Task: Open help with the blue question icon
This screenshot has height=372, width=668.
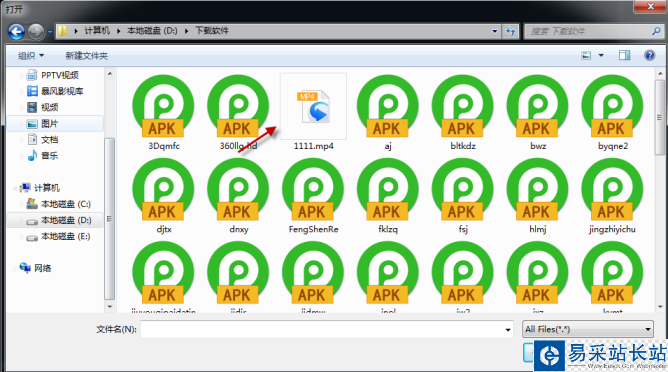Action: 649,55
